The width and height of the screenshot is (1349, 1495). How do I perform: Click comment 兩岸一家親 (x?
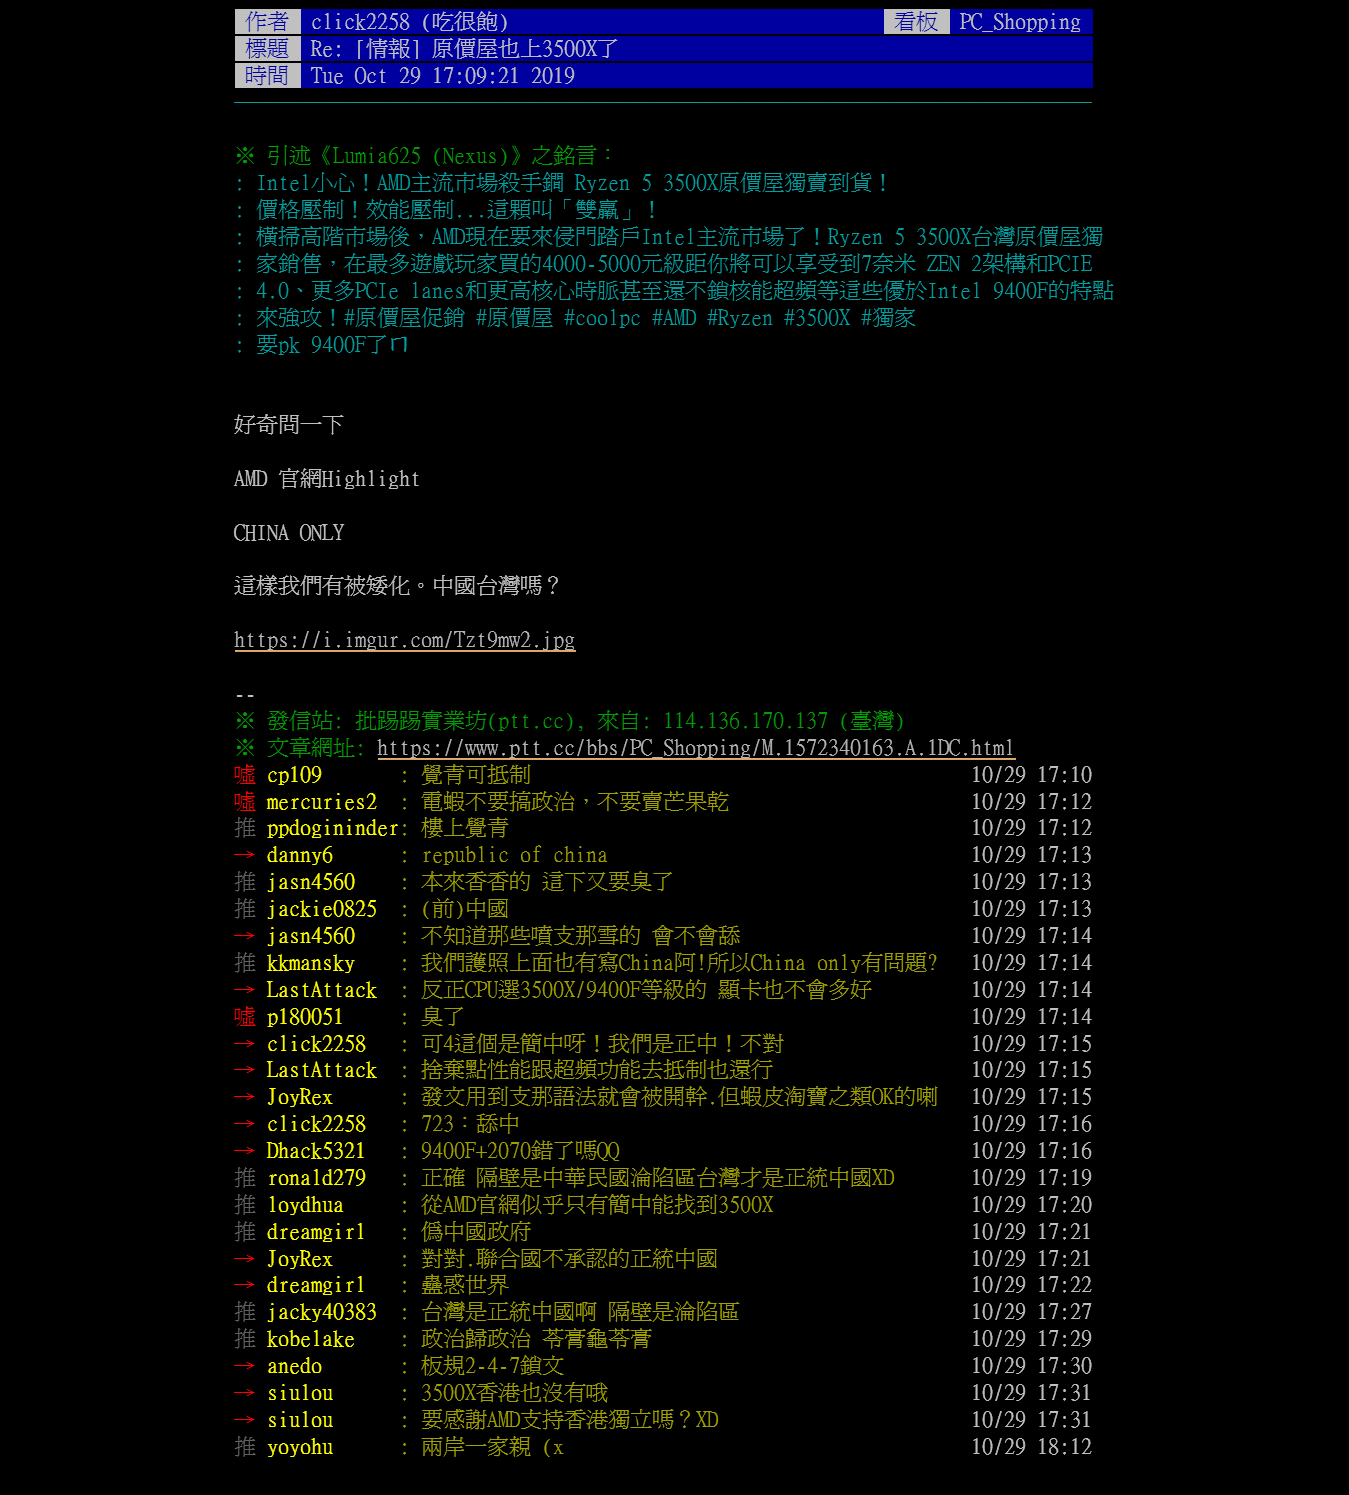click(x=492, y=1447)
